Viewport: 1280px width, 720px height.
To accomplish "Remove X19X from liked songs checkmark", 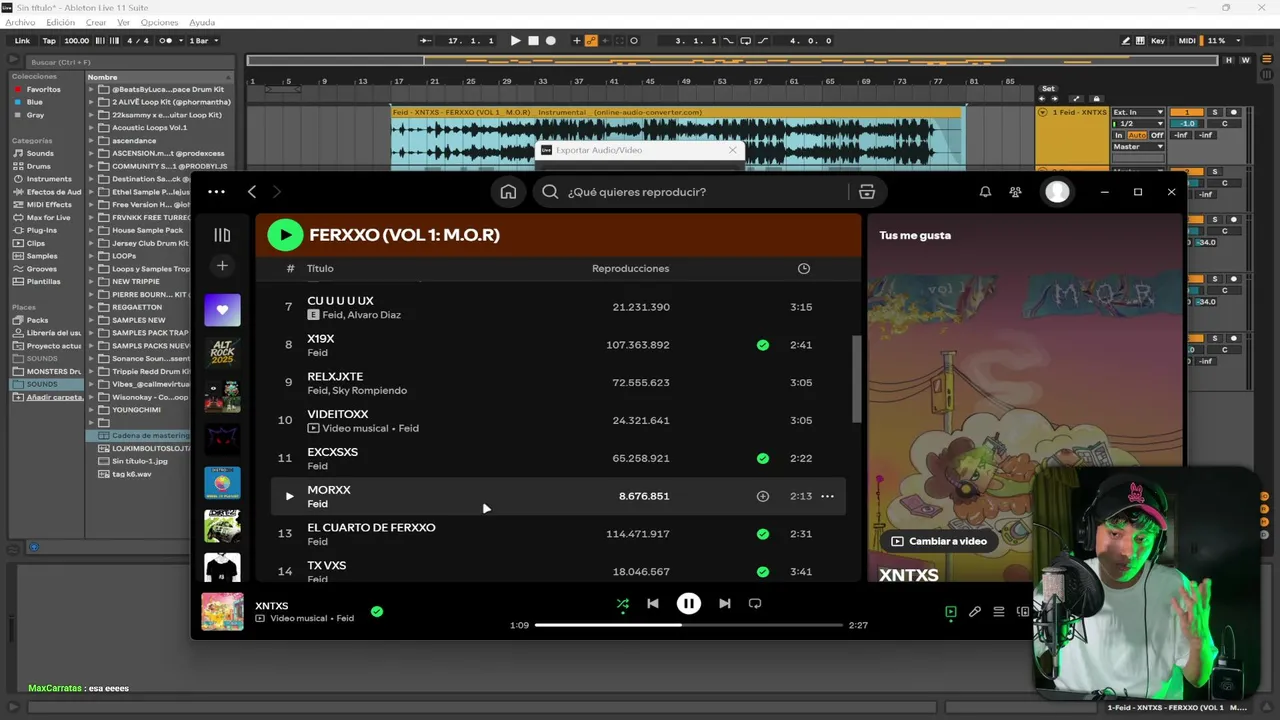I will click(x=763, y=345).
